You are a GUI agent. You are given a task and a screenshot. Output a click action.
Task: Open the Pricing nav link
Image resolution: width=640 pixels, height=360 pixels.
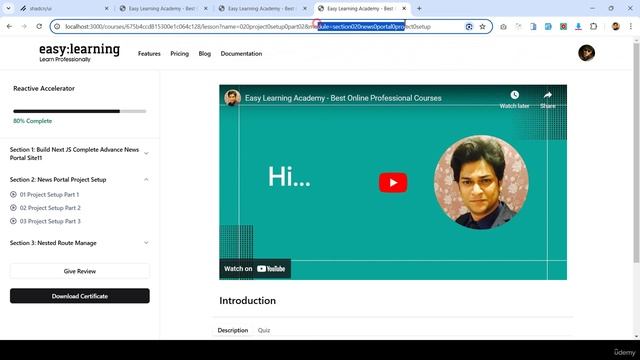180,53
